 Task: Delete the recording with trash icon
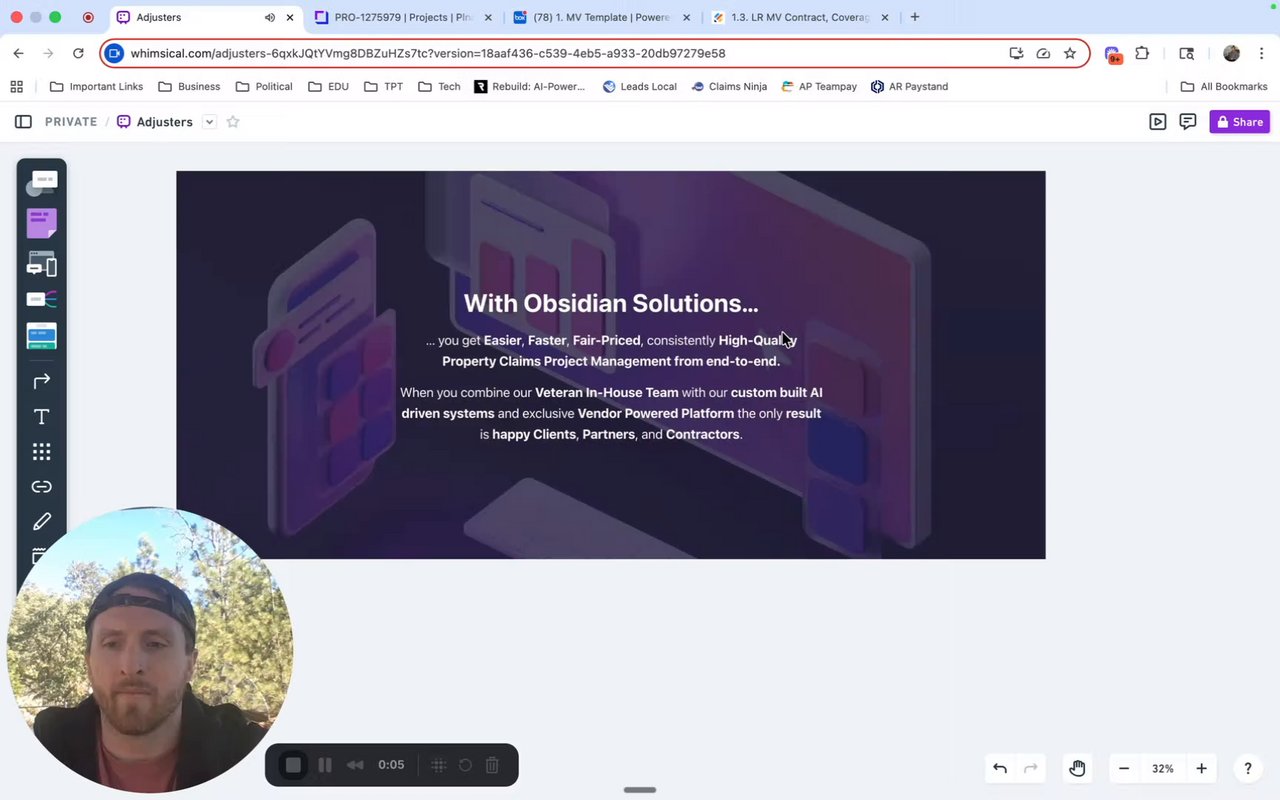click(x=492, y=765)
